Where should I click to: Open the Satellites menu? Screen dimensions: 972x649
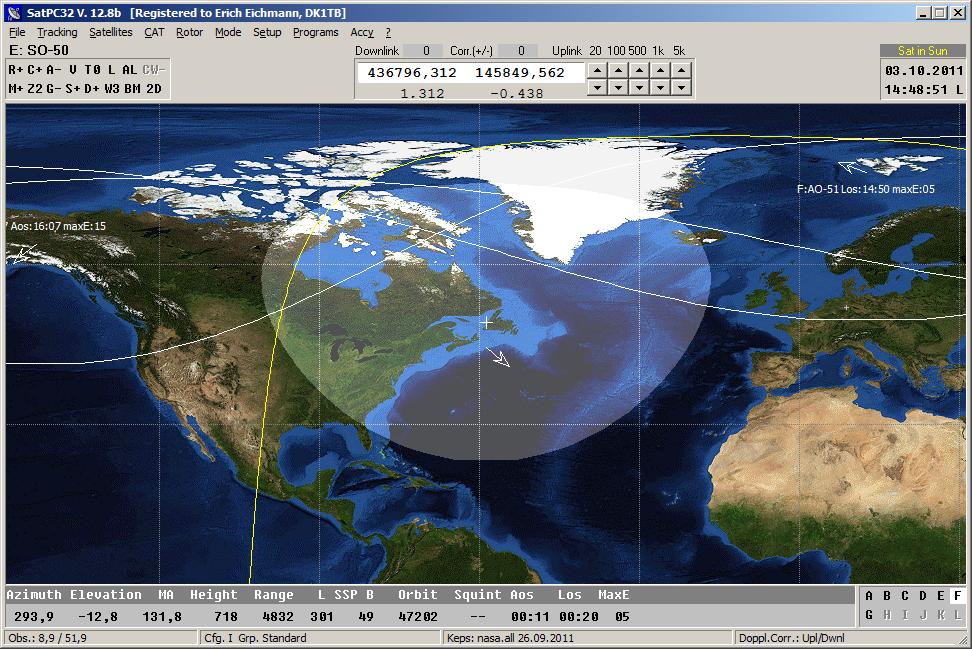pyautogui.click(x=110, y=32)
